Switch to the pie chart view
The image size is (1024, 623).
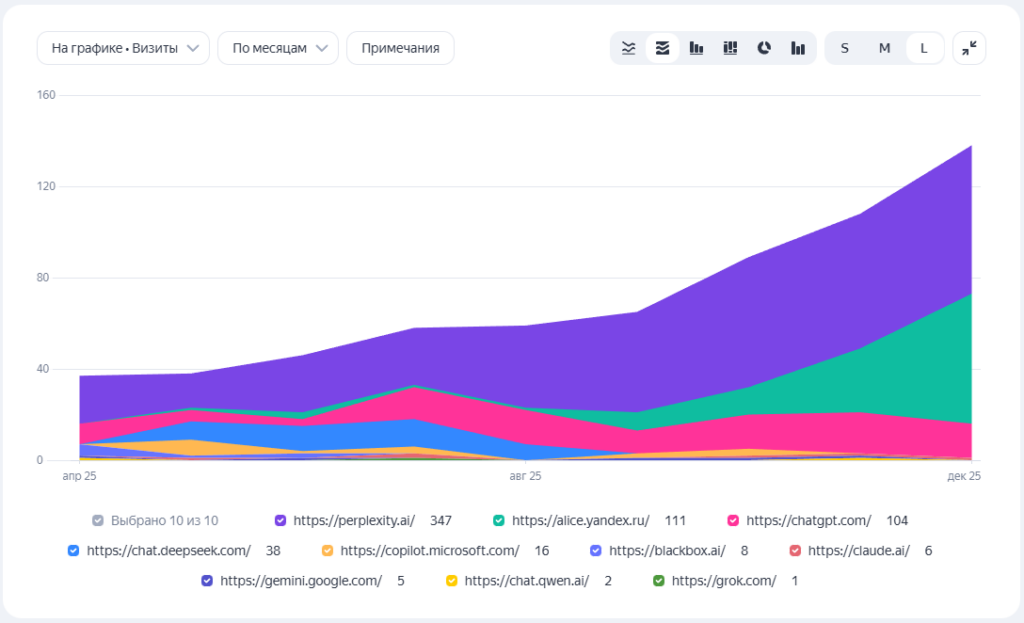(x=764, y=48)
